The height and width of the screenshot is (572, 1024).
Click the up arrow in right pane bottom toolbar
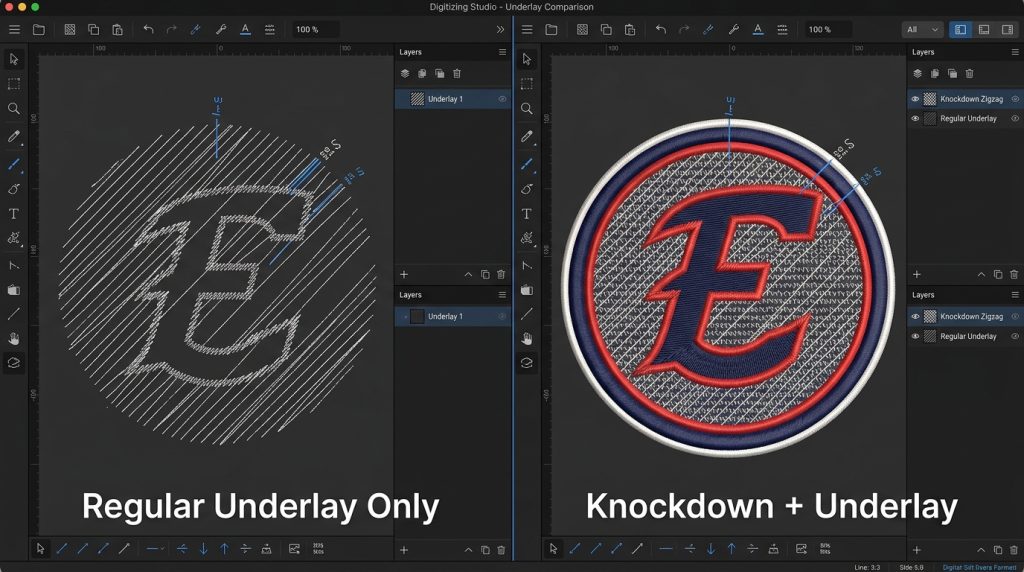coord(731,549)
